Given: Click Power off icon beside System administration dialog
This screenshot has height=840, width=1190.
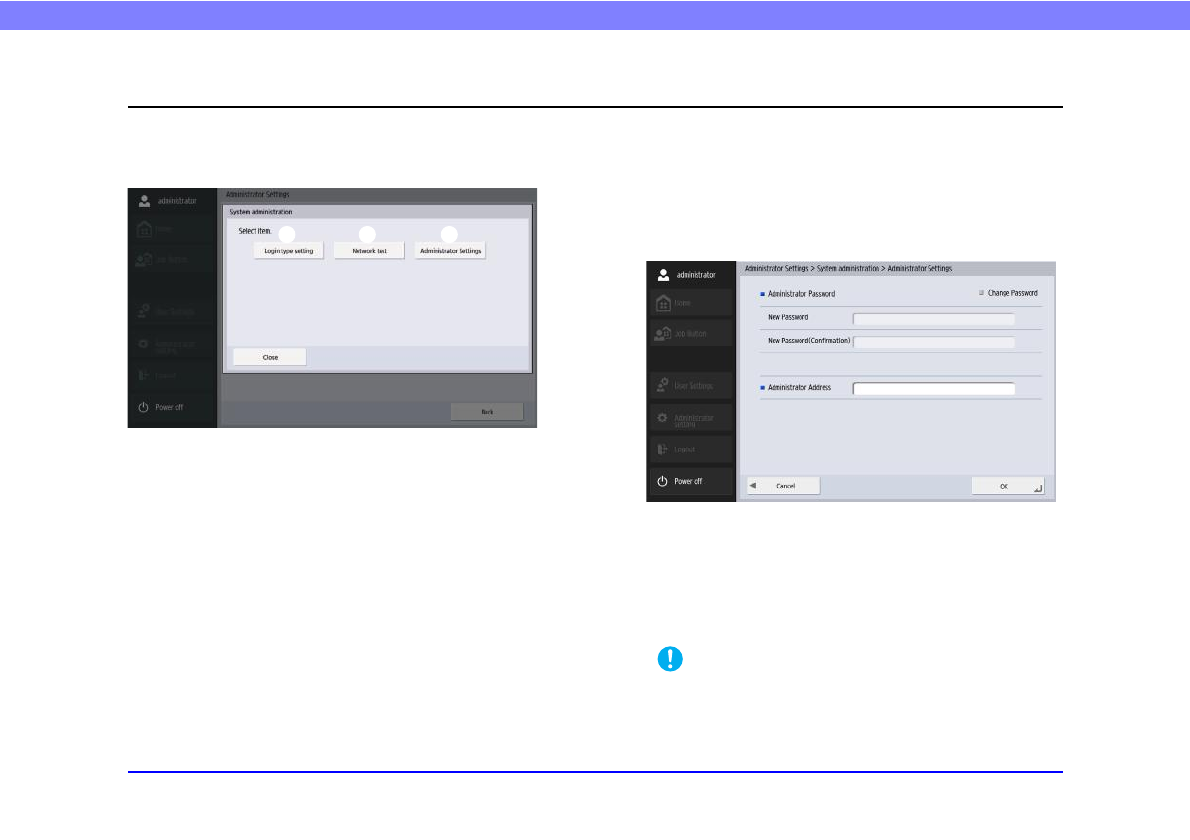Looking at the screenshot, I should 143,408.
